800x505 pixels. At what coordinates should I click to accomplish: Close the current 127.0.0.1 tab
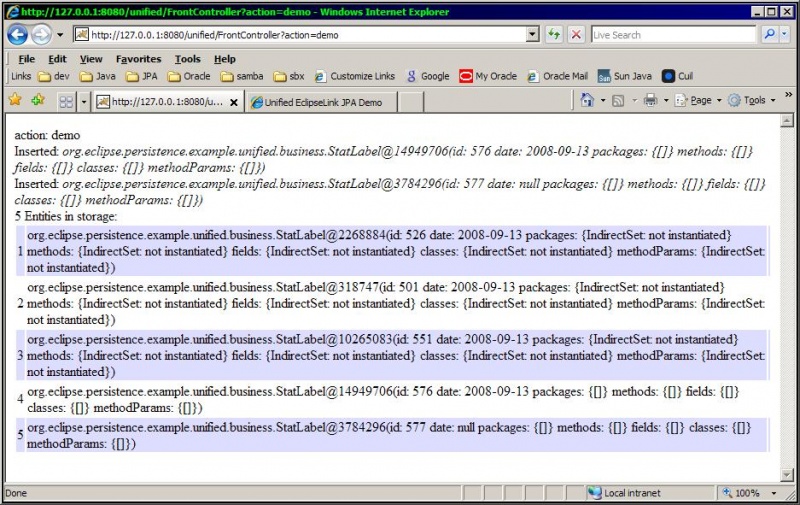[x=234, y=103]
